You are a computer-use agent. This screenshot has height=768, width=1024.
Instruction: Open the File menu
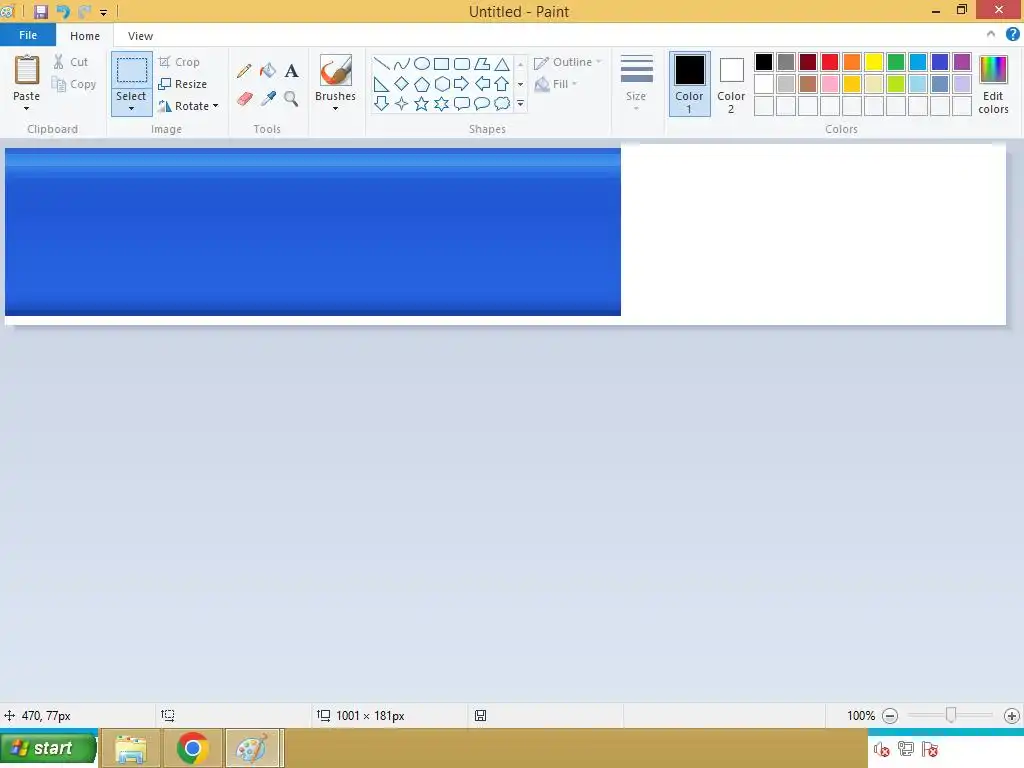(28, 35)
